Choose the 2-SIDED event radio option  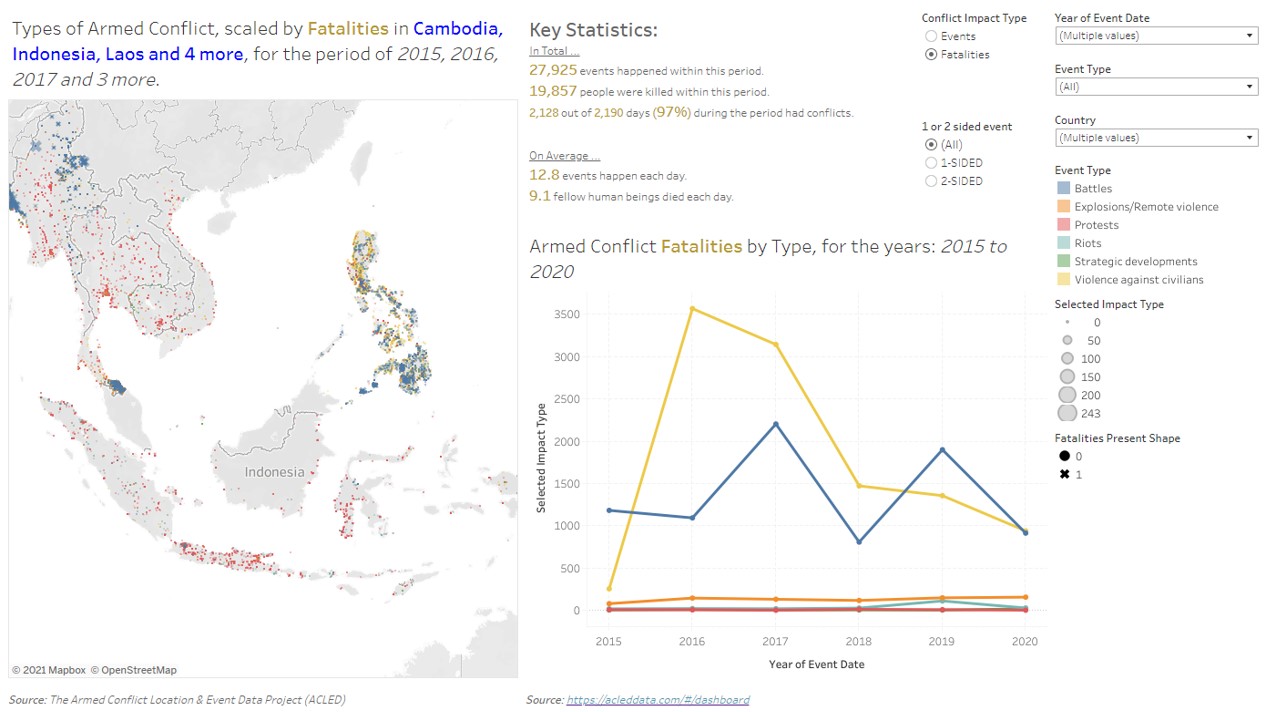[x=931, y=182]
